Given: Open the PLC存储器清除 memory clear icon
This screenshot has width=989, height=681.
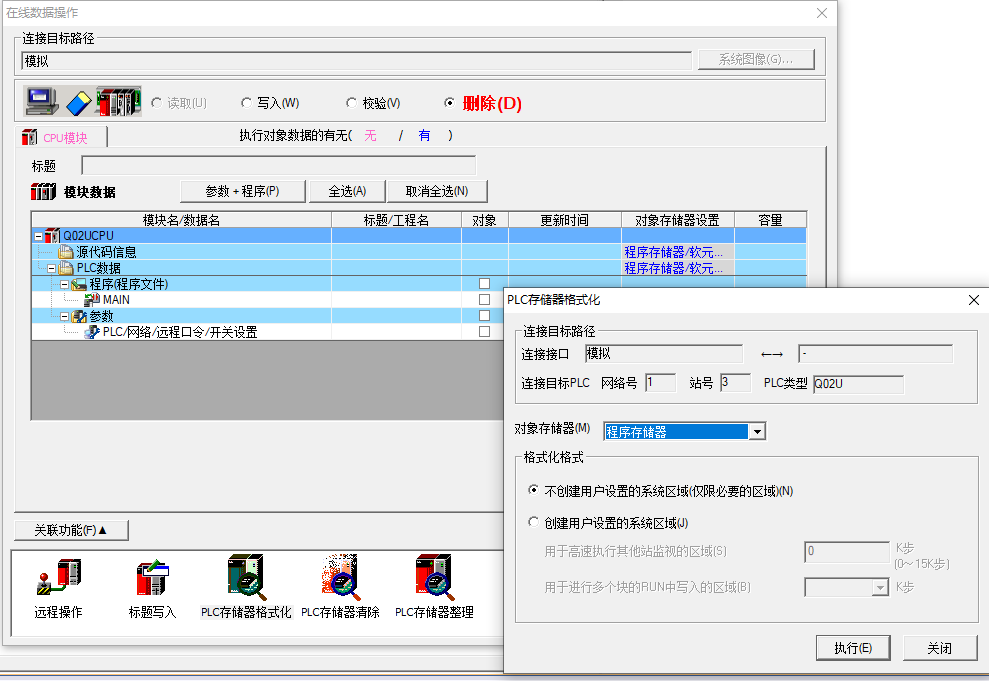Looking at the screenshot, I should pyautogui.click(x=340, y=579).
